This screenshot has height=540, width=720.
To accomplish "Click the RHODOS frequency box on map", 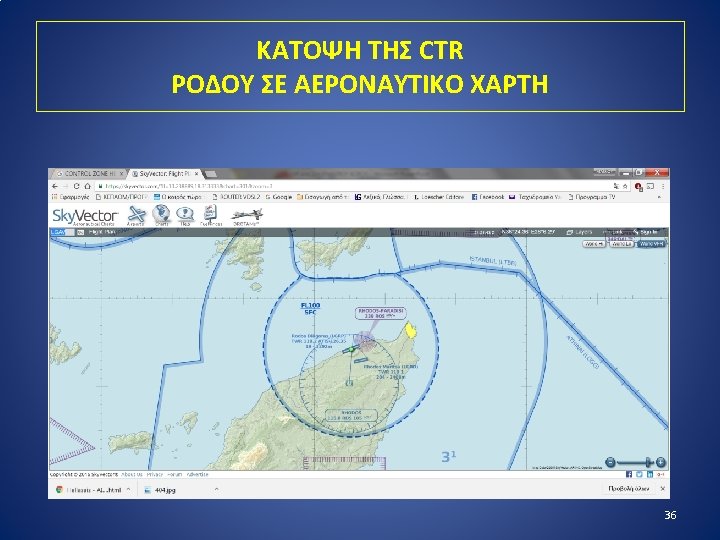I will pyautogui.click(x=351, y=416).
